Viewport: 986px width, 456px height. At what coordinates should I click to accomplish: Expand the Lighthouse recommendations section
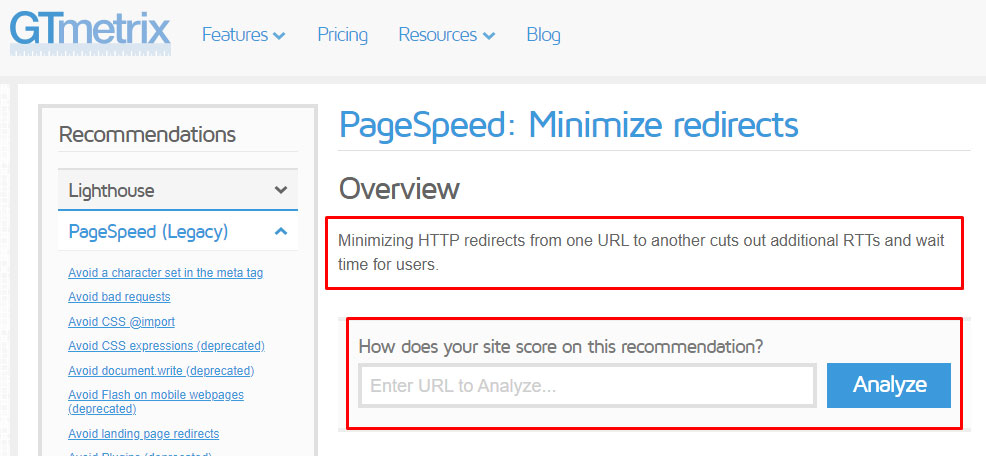pos(178,191)
